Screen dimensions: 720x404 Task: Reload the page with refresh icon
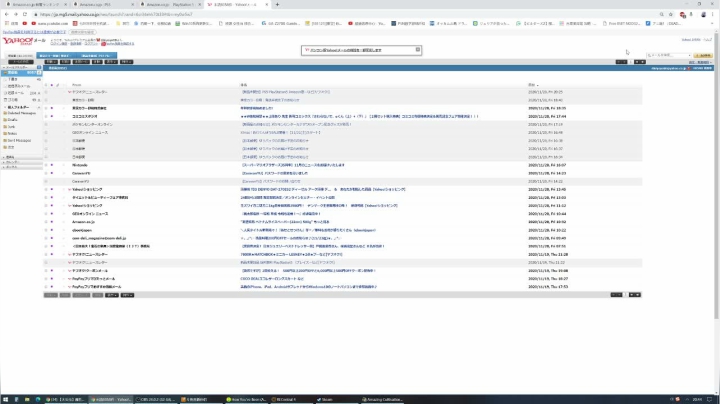coord(25,14)
